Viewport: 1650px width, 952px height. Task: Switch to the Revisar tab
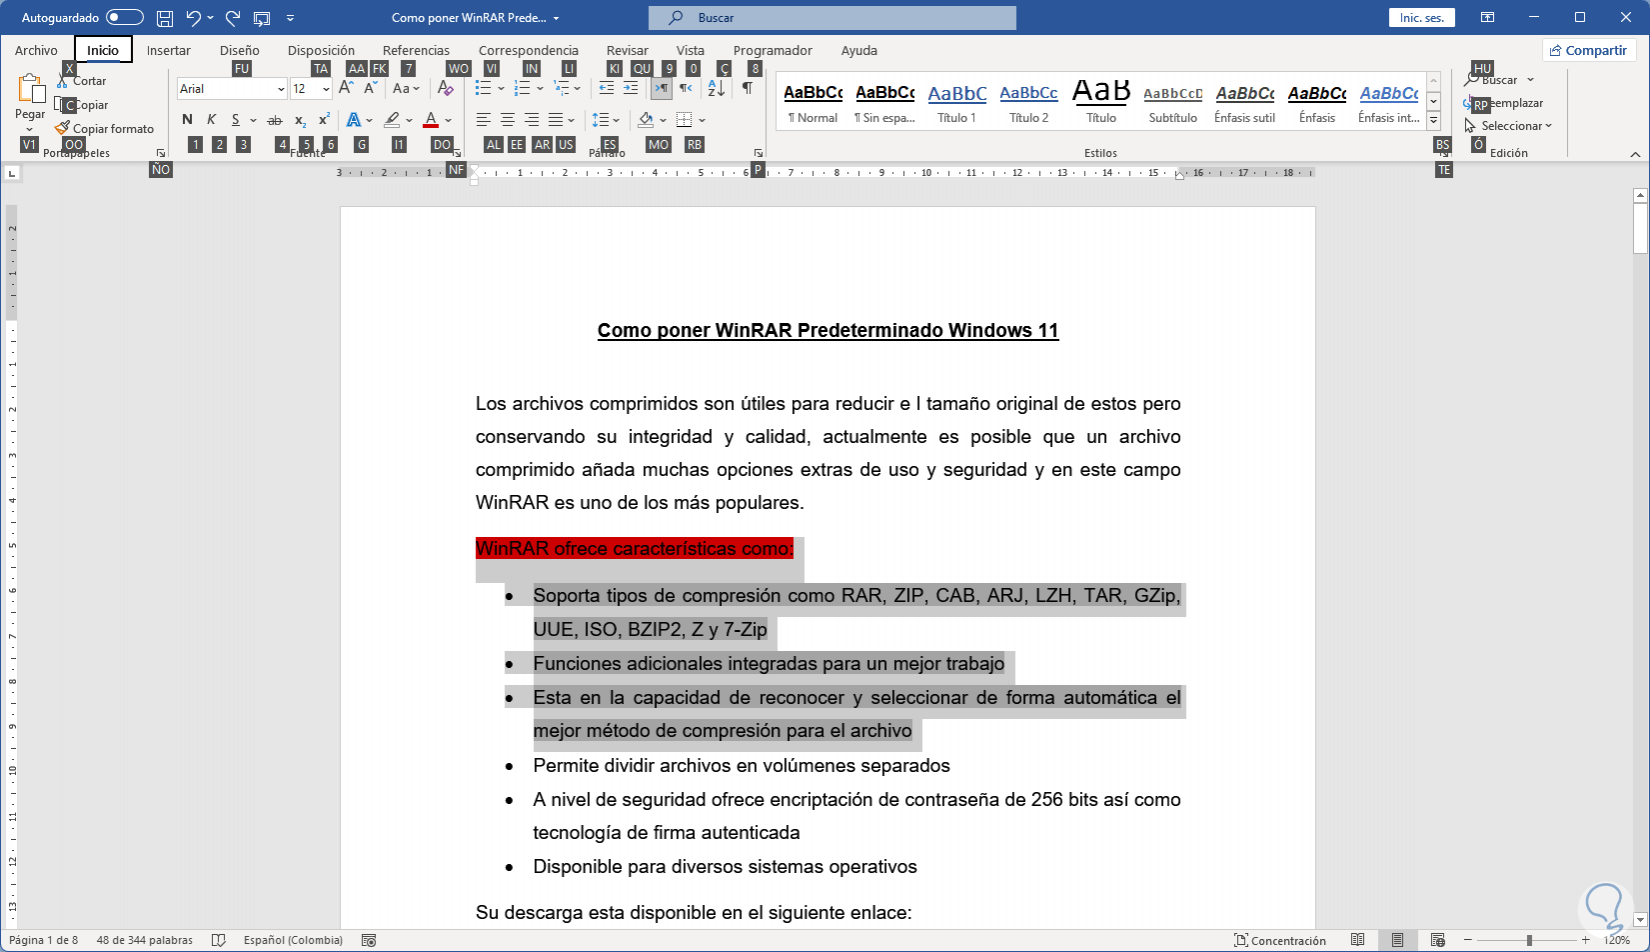click(627, 50)
